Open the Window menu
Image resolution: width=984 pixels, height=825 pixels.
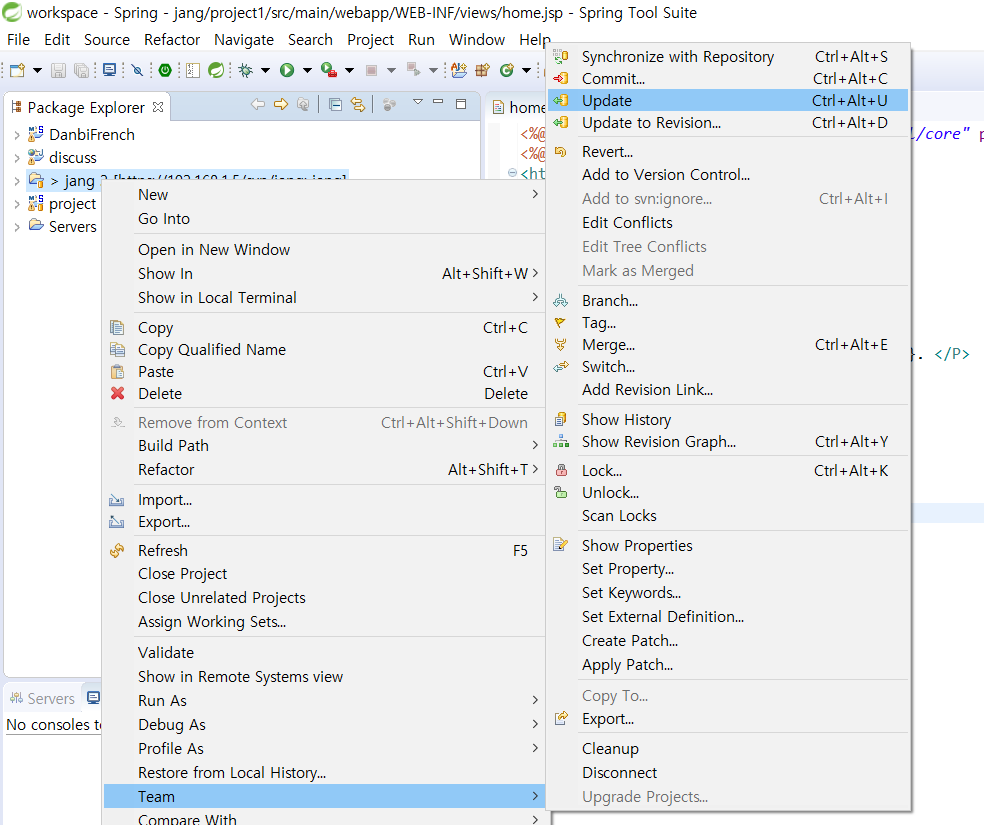tap(477, 40)
